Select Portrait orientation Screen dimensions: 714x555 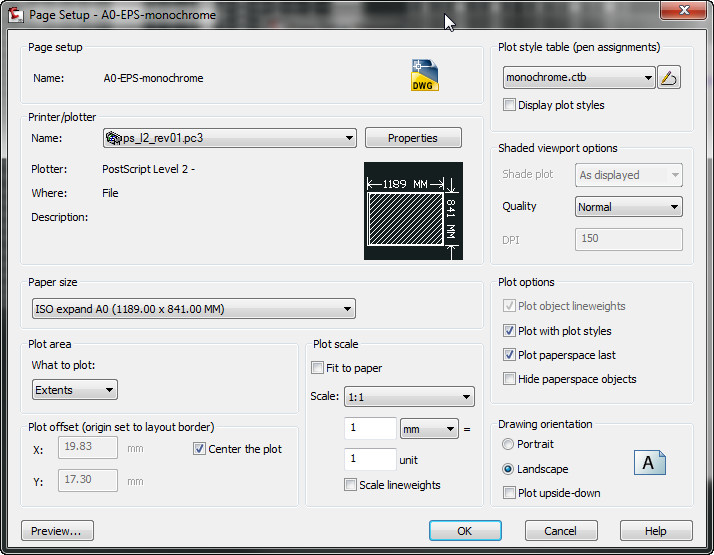click(508, 444)
